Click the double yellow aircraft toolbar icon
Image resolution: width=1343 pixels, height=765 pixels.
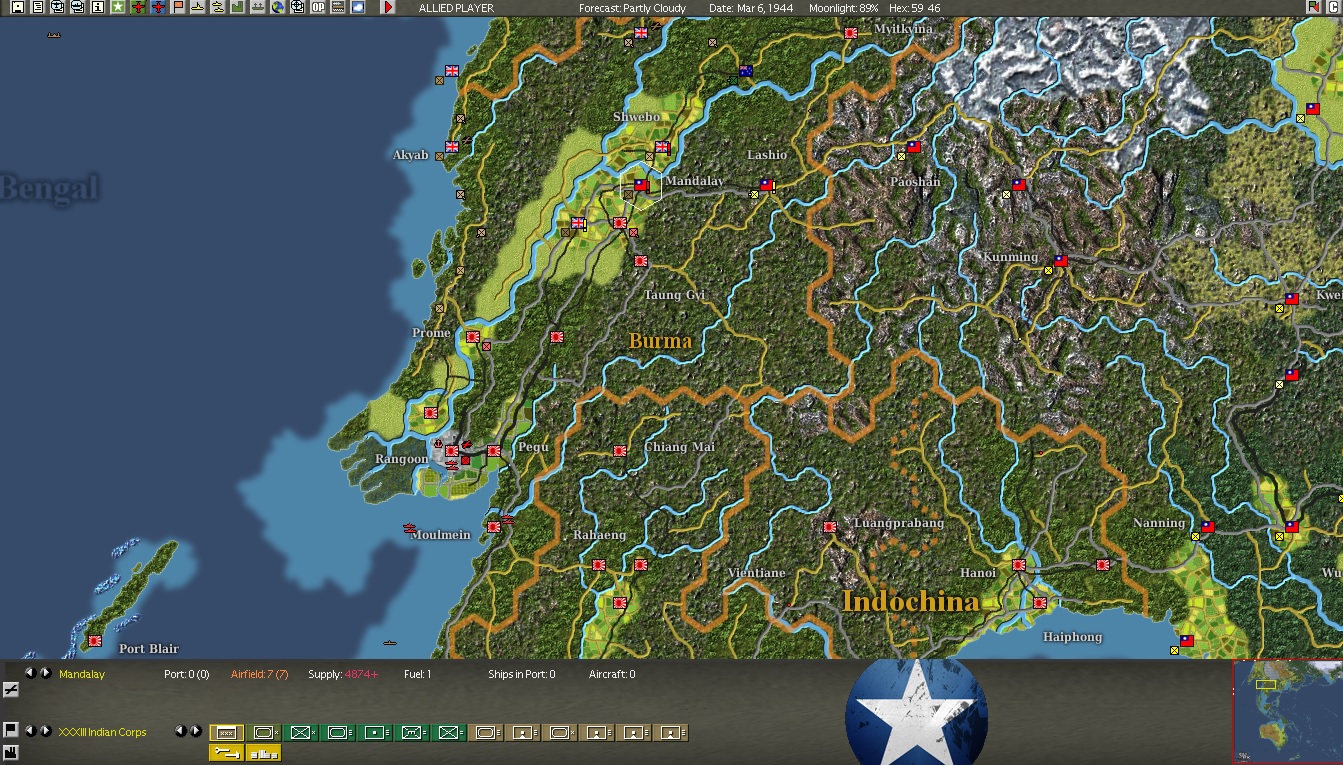(x=217, y=7)
